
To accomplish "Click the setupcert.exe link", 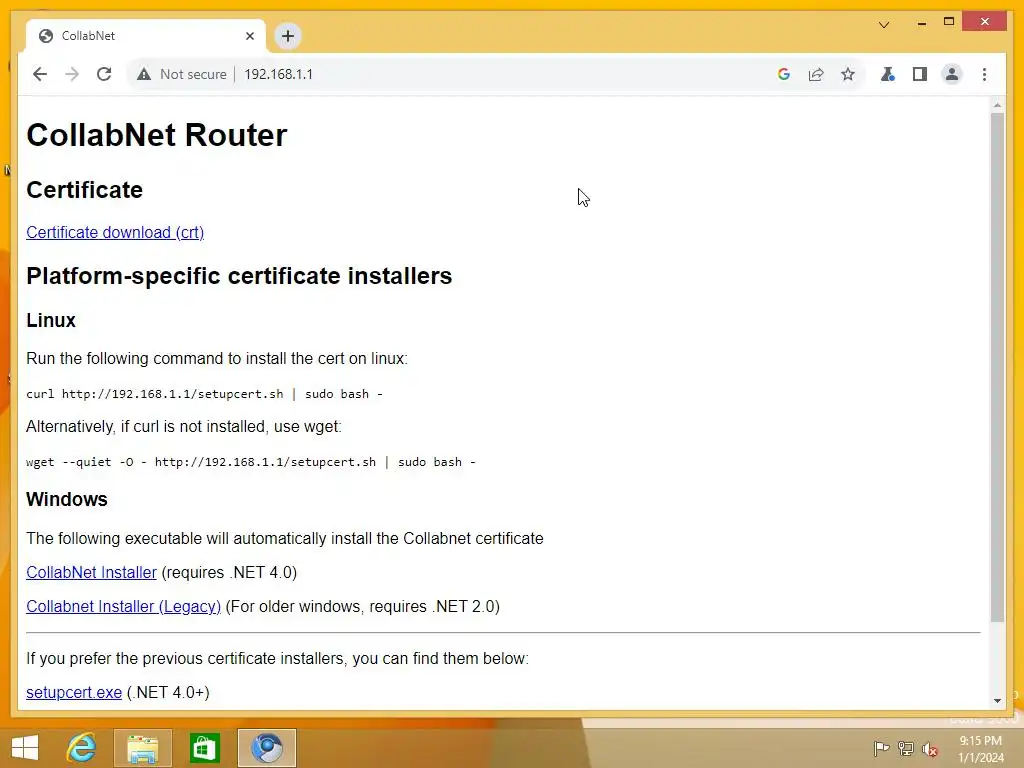I will coord(74,692).
